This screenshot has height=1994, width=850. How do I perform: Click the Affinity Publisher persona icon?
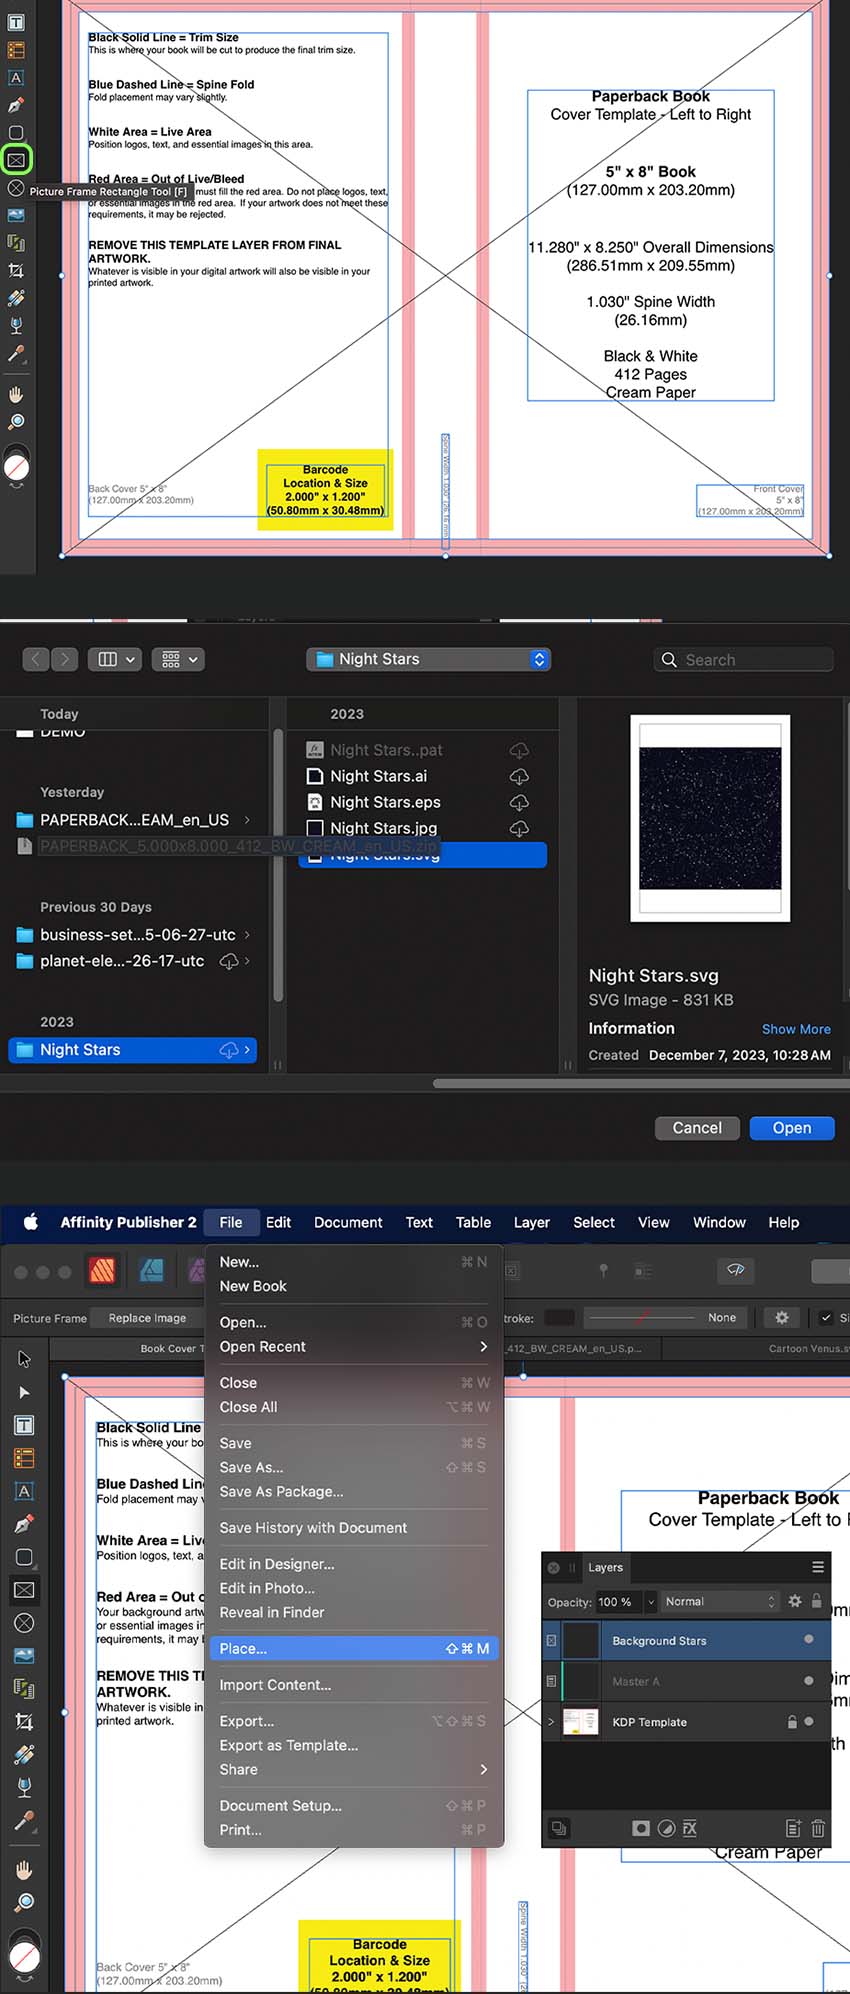point(103,1271)
